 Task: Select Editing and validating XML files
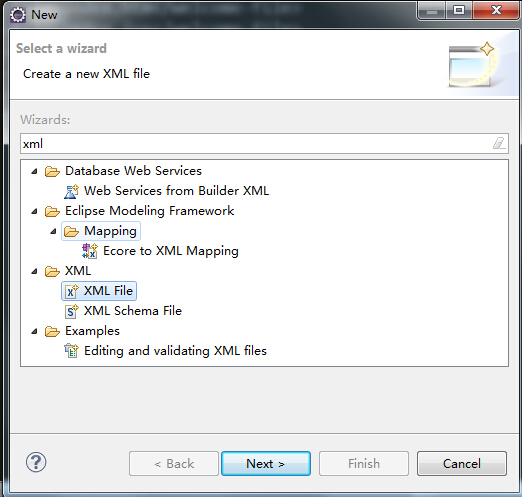[175, 351]
